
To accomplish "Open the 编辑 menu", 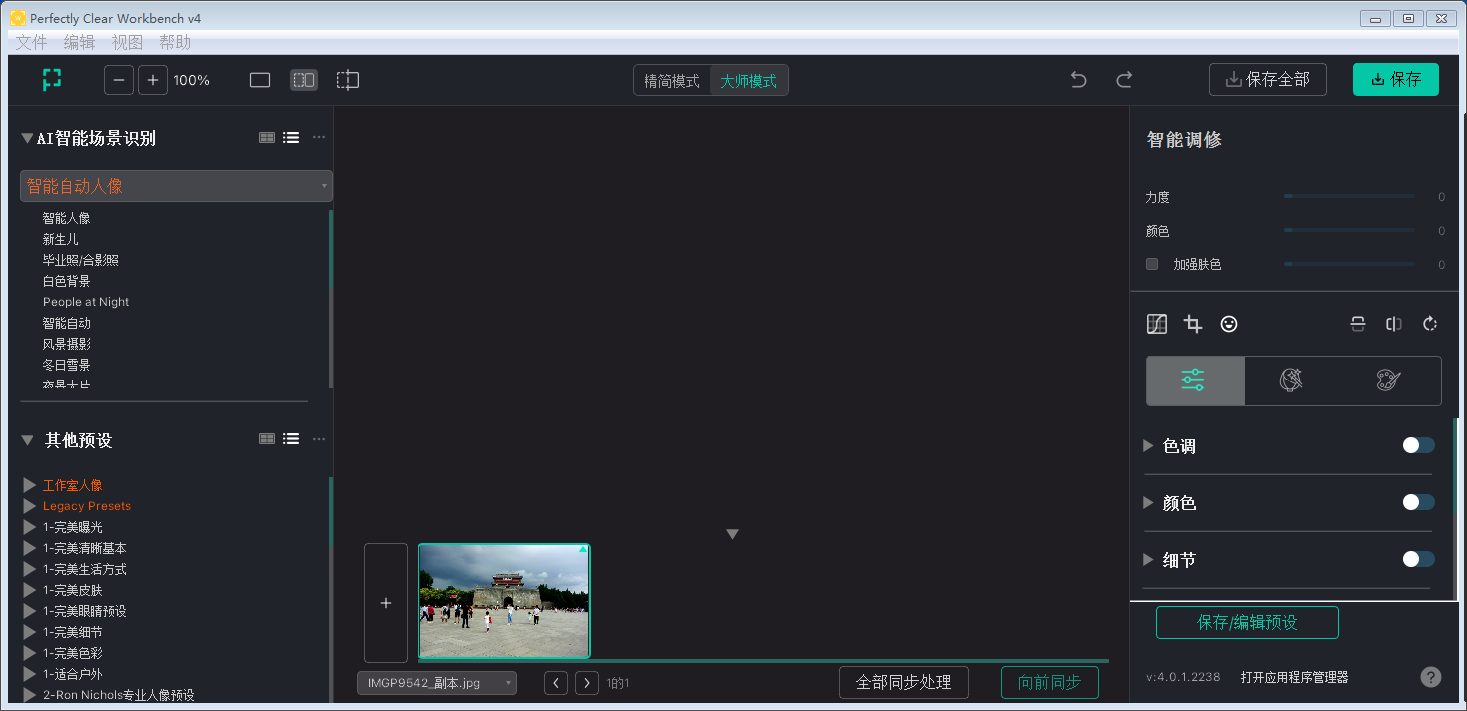I will click(79, 42).
